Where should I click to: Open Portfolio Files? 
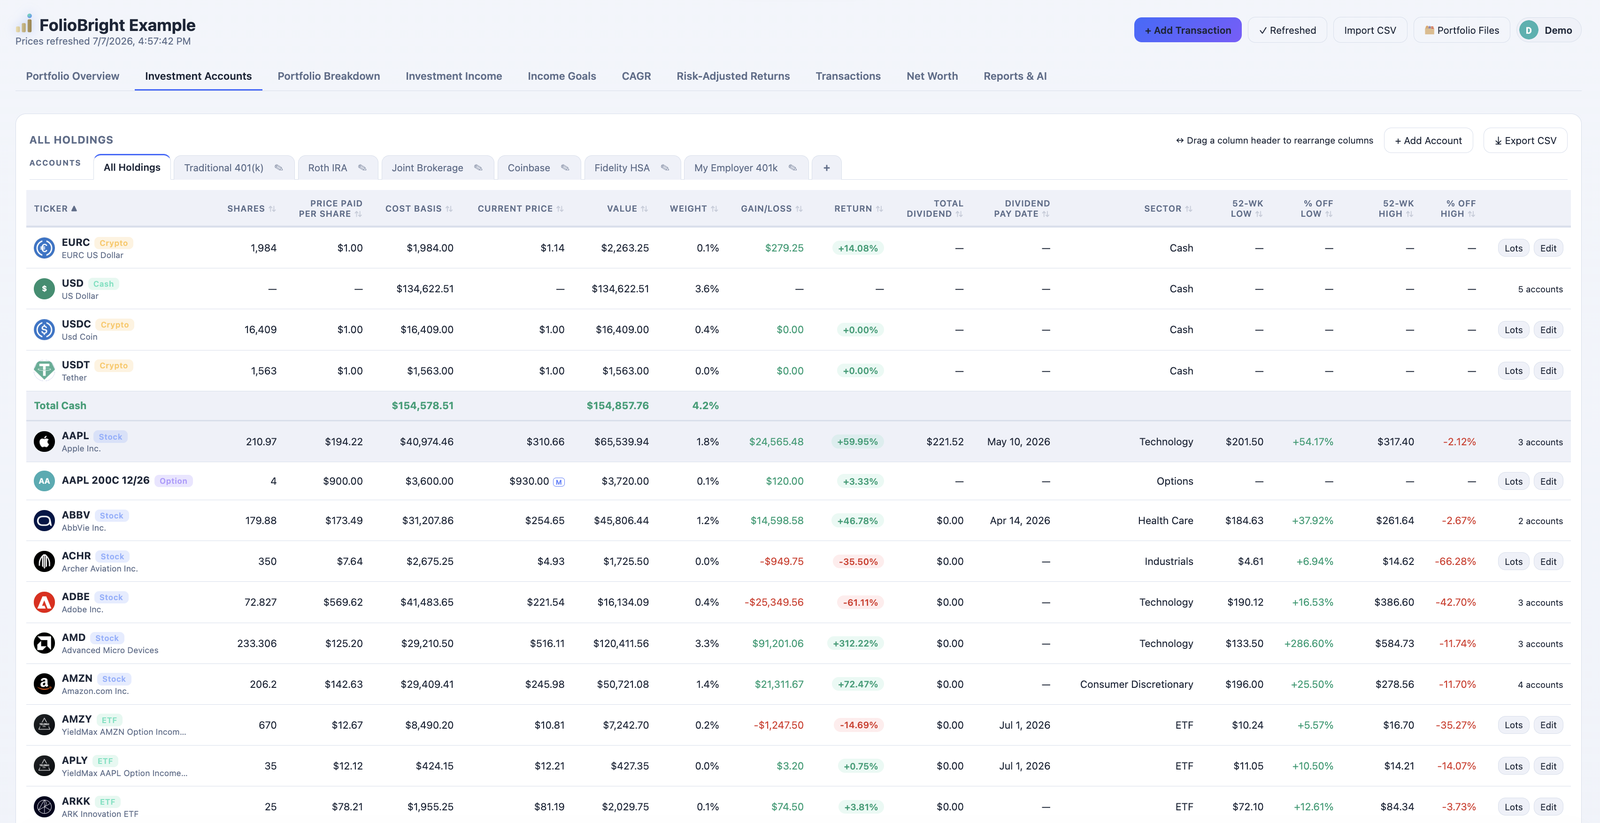tap(1462, 30)
